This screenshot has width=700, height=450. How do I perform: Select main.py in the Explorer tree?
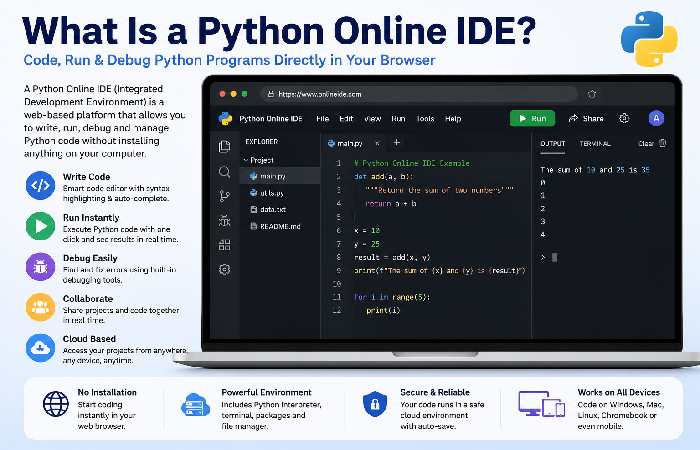tap(280, 176)
